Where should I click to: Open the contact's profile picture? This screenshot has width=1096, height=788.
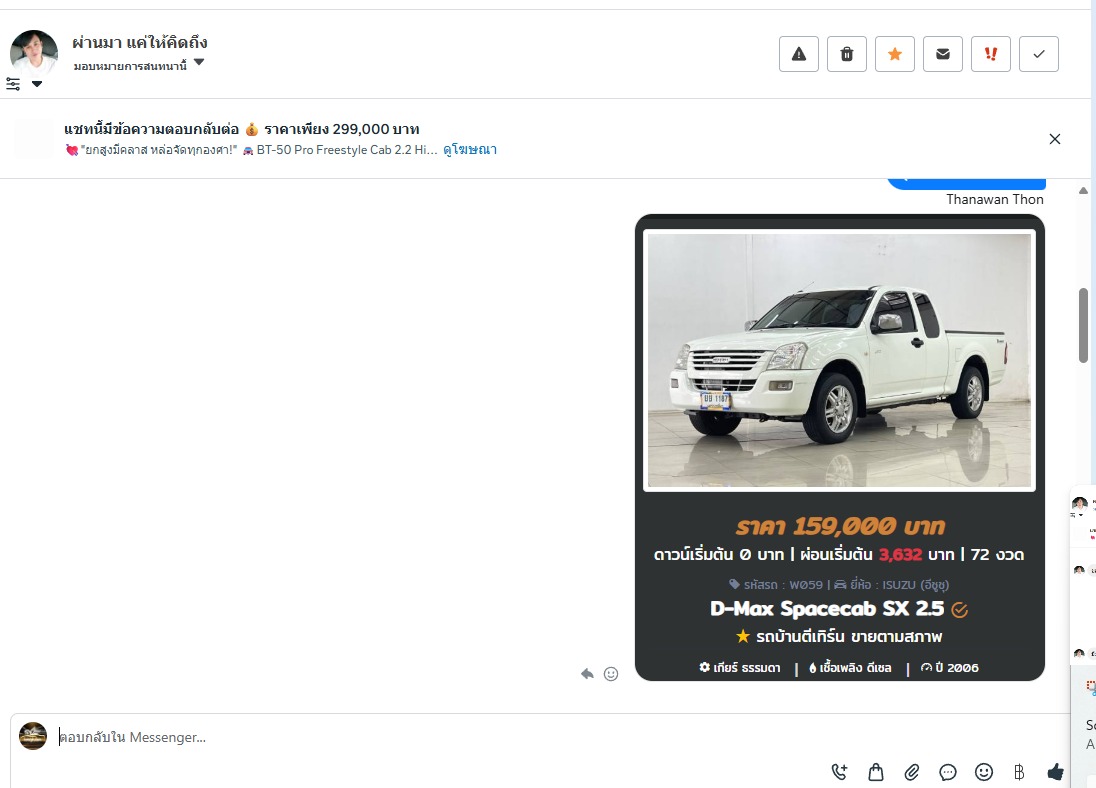point(34,53)
